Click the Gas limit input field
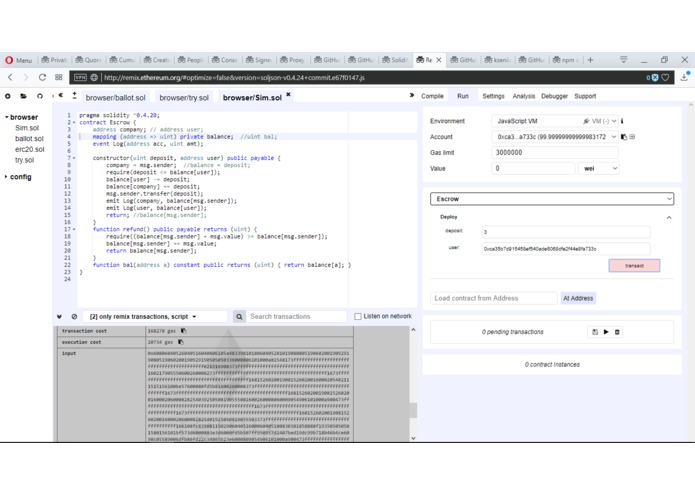Viewport: 695px width, 494px height. [554, 152]
